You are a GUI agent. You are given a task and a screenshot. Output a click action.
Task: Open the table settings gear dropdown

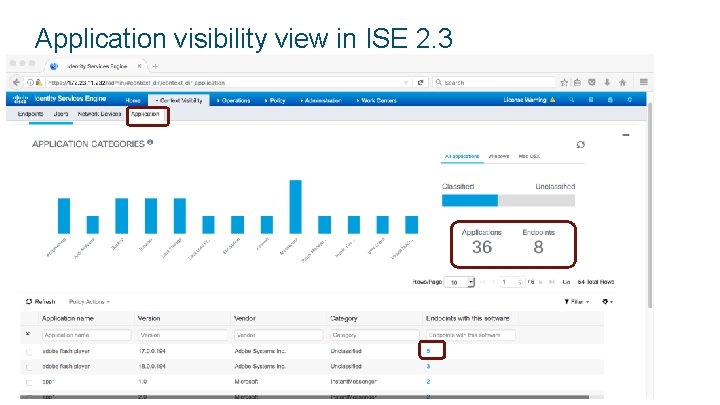point(608,302)
